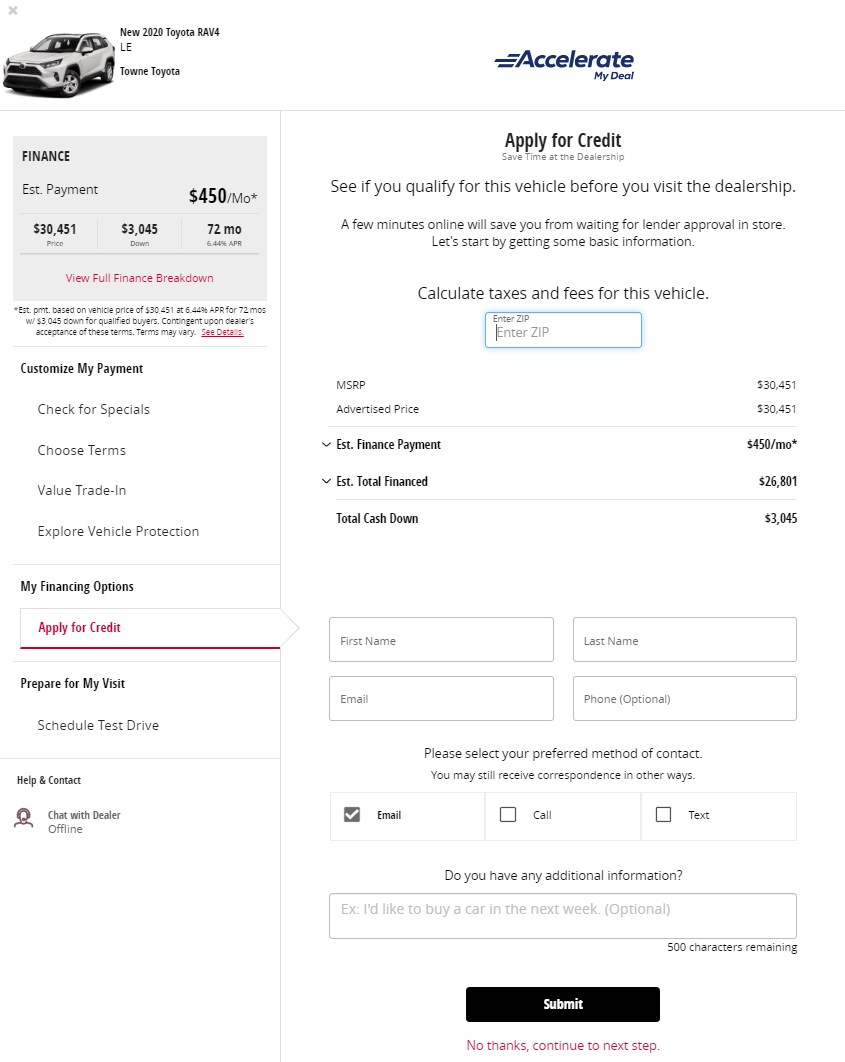Click No thanks, continue to next step
Screen dimensions: 845x1062
point(563,1045)
